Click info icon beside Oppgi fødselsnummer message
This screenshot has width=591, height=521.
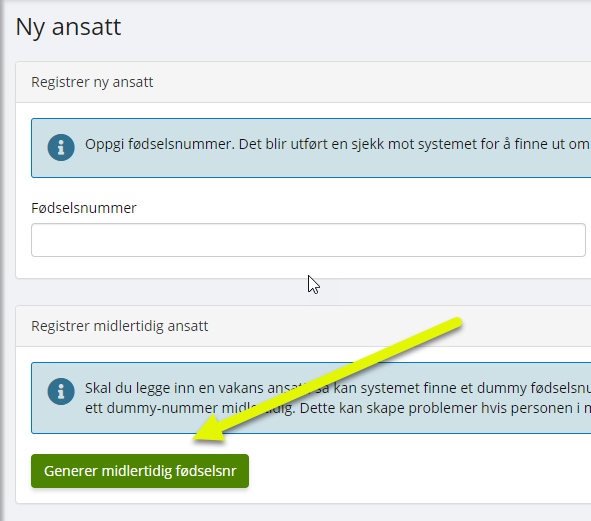61,147
